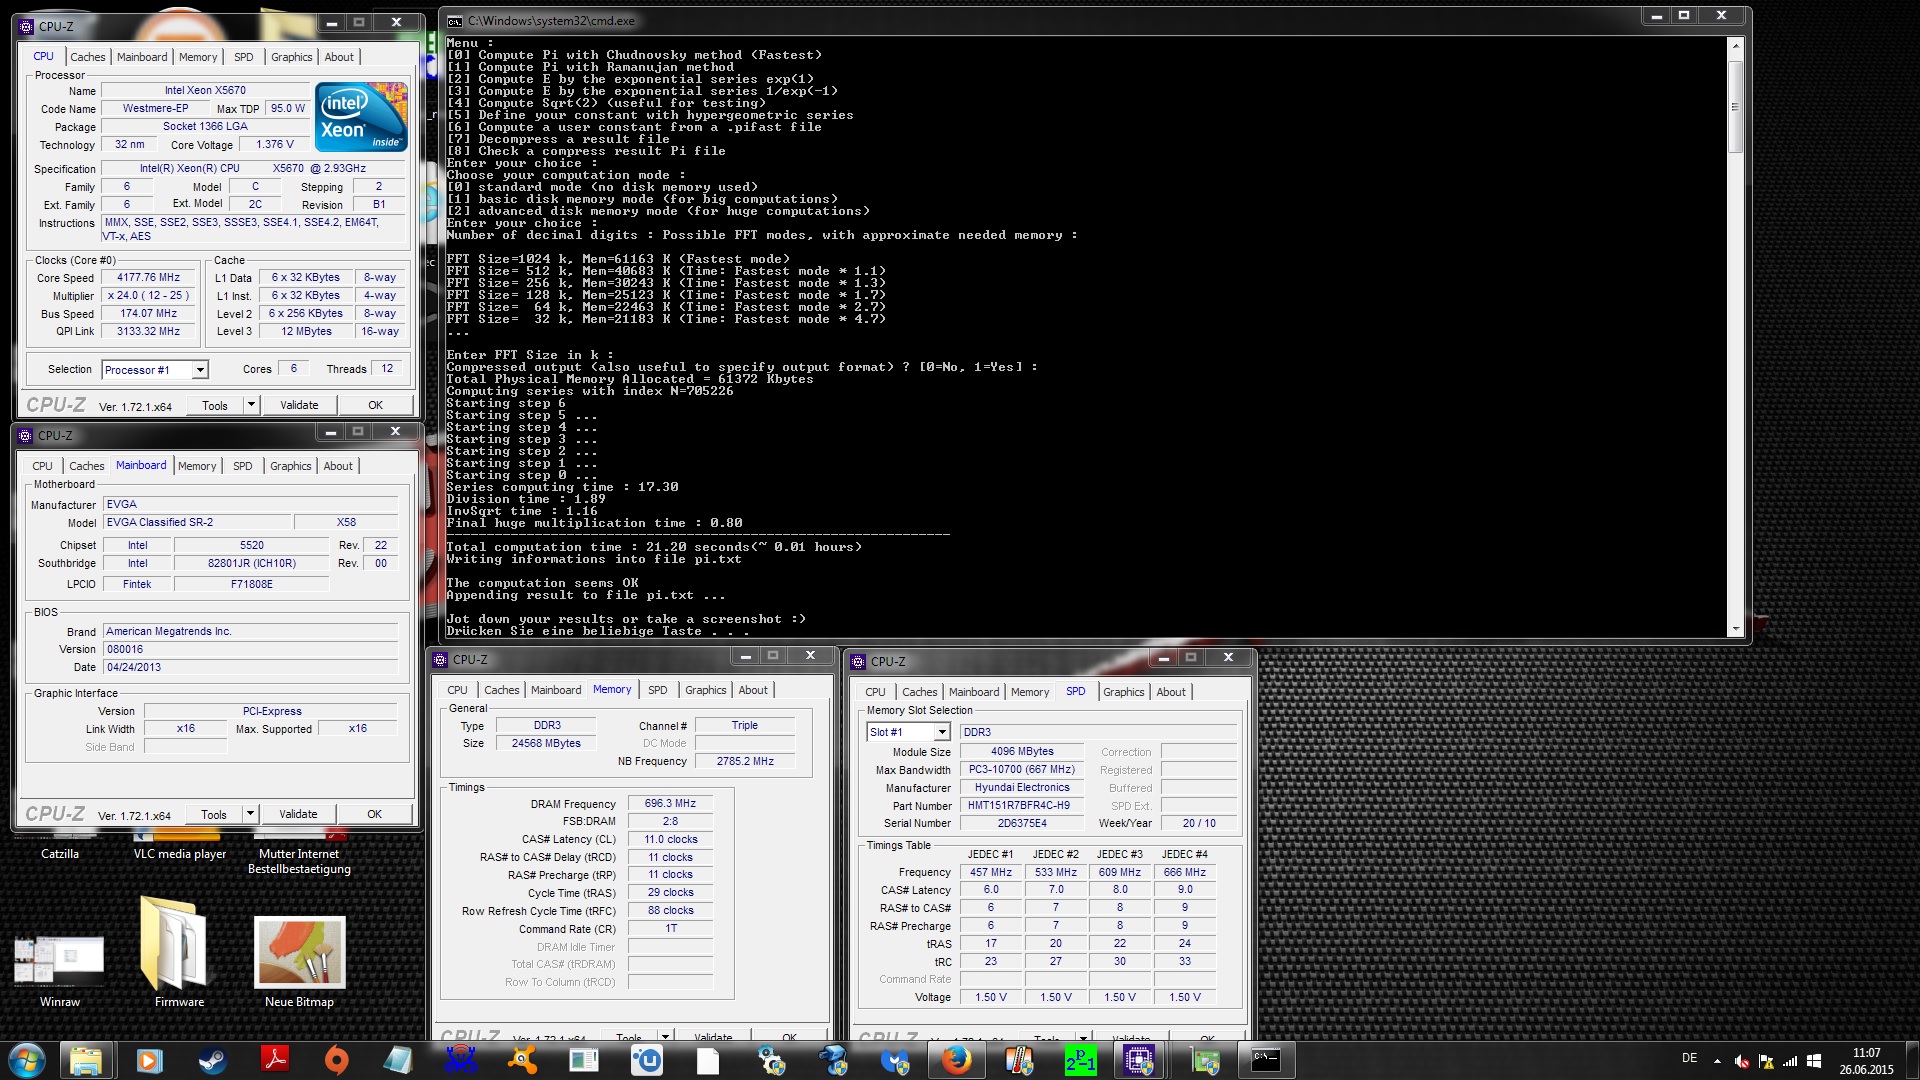Click the NB Frequency 2785.2 MHz value
The image size is (1920, 1080).
point(745,761)
